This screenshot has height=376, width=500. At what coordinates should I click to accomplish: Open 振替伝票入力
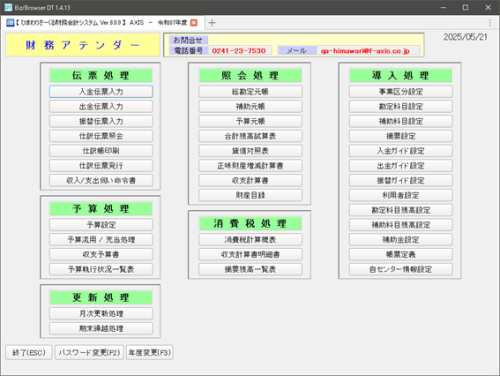(x=101, y=121)
